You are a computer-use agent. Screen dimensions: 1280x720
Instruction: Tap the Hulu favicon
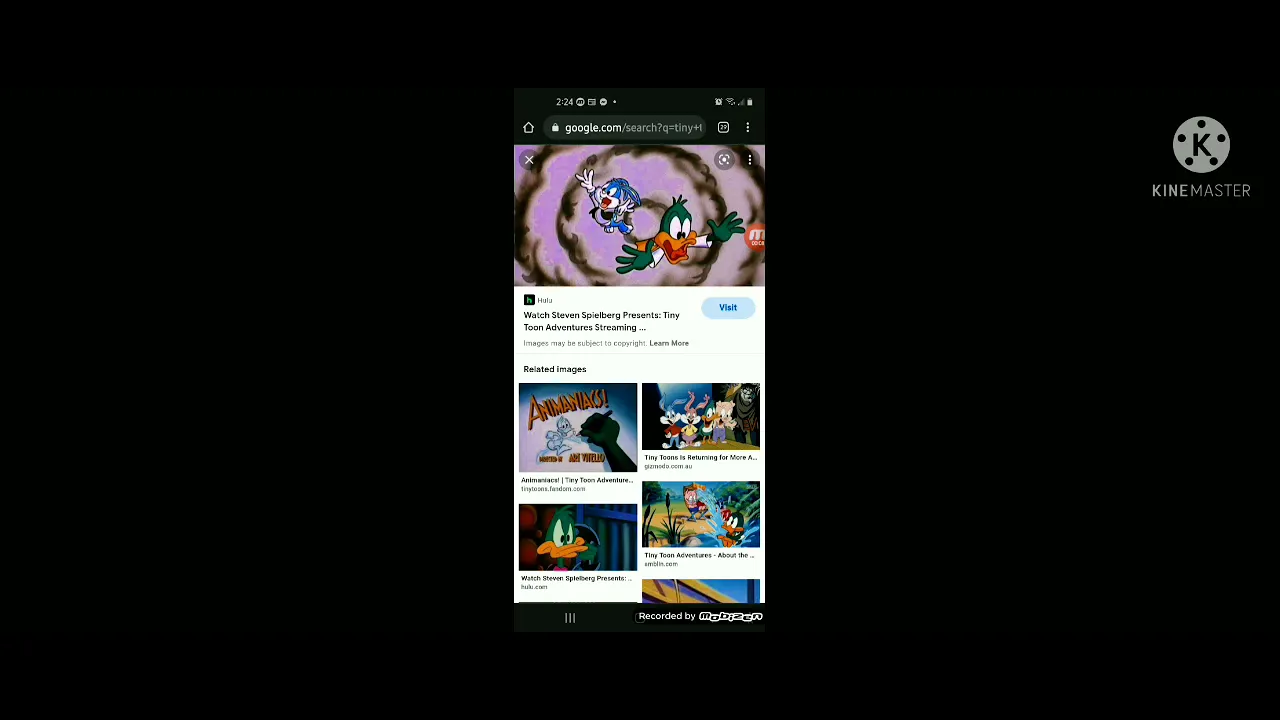coord(529,300)
